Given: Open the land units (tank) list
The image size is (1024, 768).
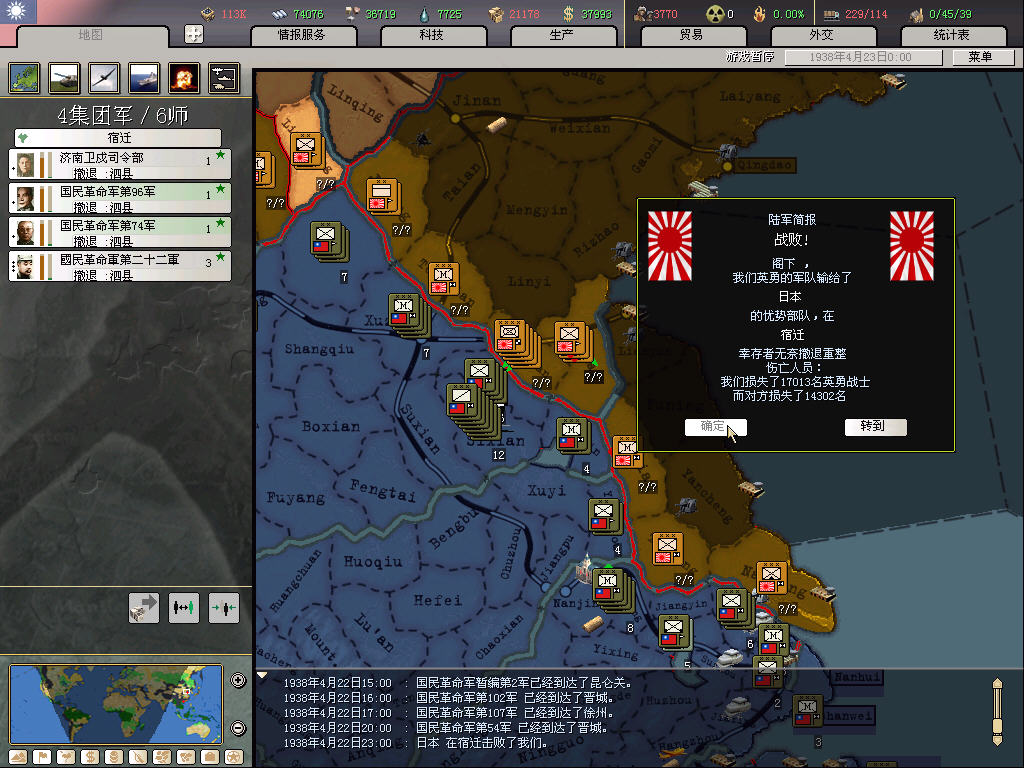Looking at the screenshot, I should tap(64, 78).
